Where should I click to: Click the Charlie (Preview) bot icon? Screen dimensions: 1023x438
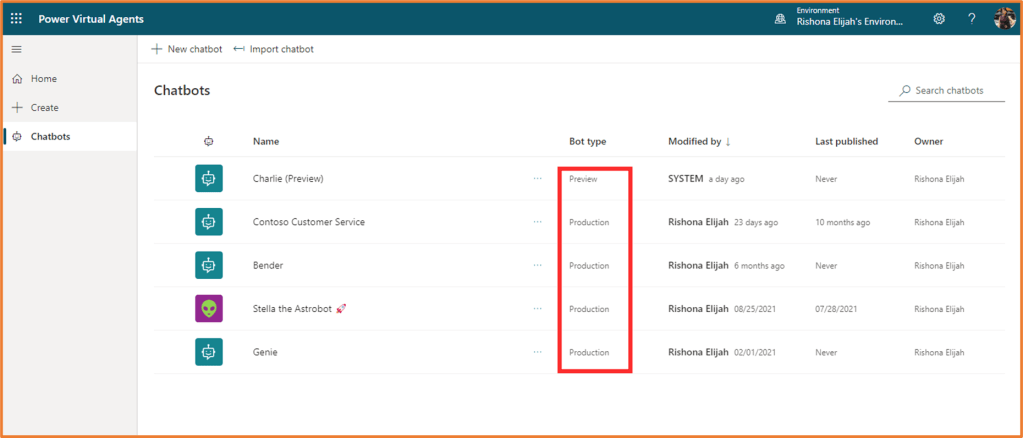[208, 179]
